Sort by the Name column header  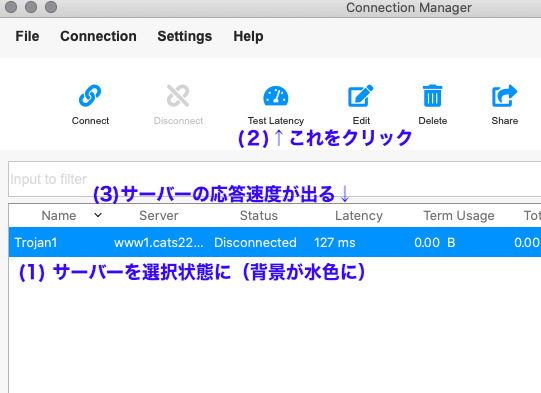(59, 216)
